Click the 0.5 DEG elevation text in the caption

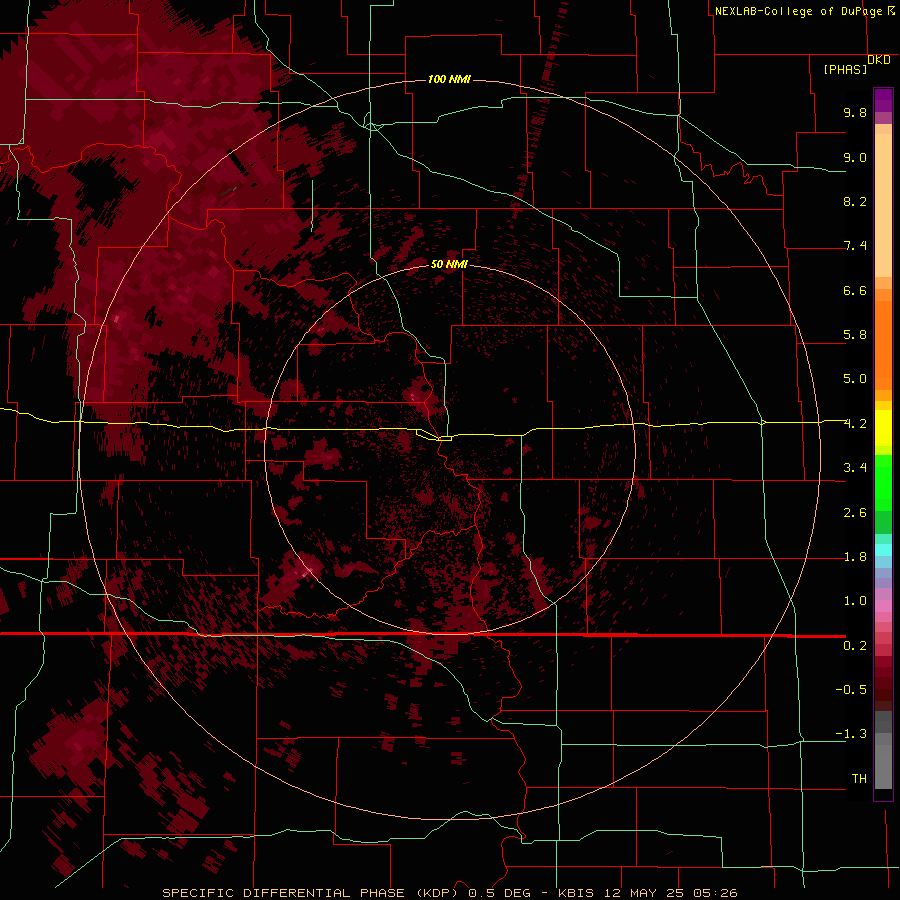click(501, 893)
